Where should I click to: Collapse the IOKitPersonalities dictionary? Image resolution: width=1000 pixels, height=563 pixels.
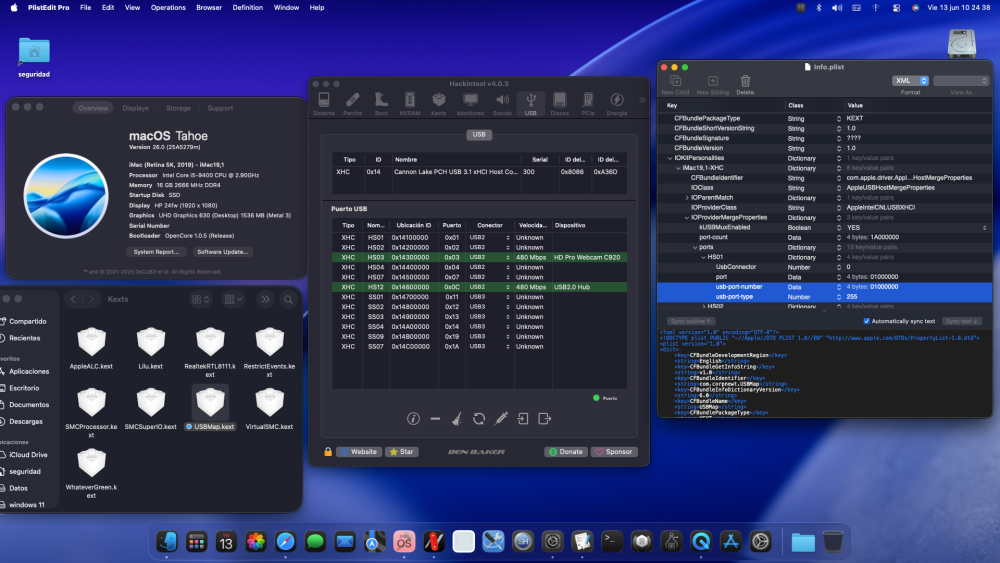click(x=670, y=158)
